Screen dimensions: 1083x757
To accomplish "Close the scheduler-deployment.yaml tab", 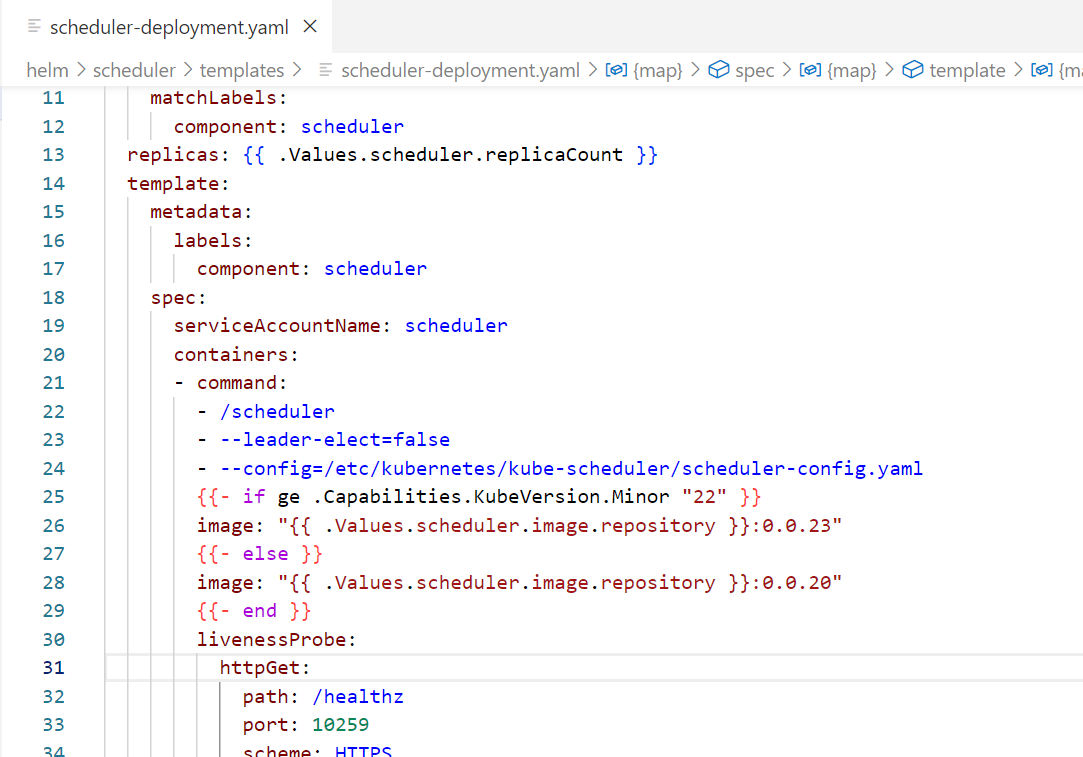I will pyautogui.click(x=310, y=26).
